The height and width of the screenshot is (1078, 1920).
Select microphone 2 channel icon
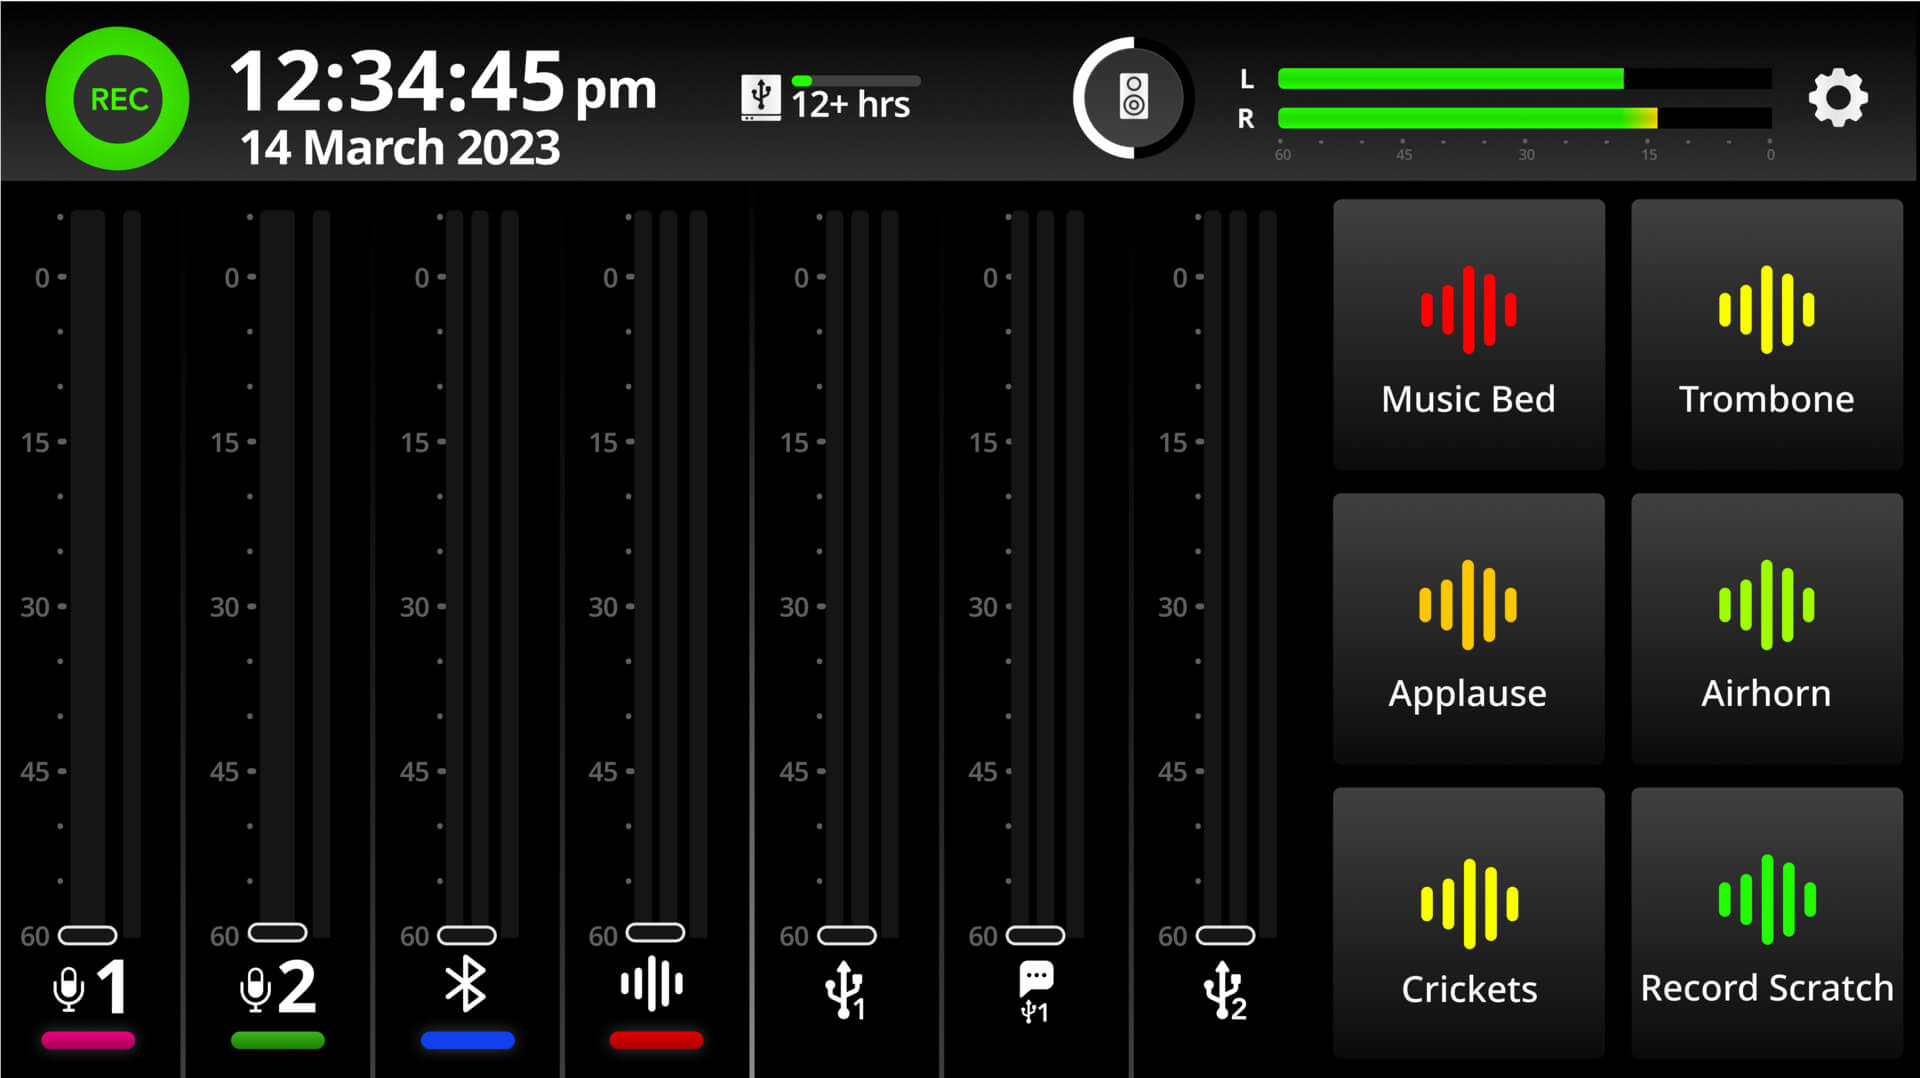tap(278, 987)
